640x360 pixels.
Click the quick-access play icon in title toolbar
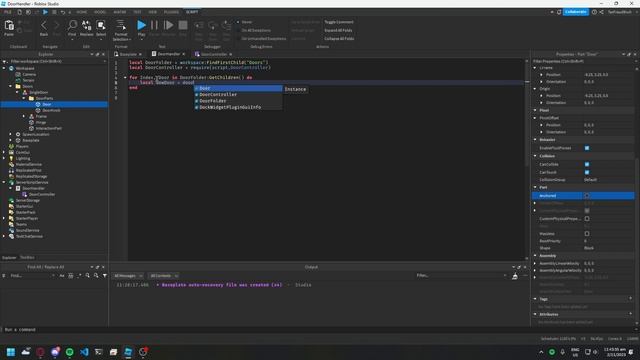(x=45, y=12)
